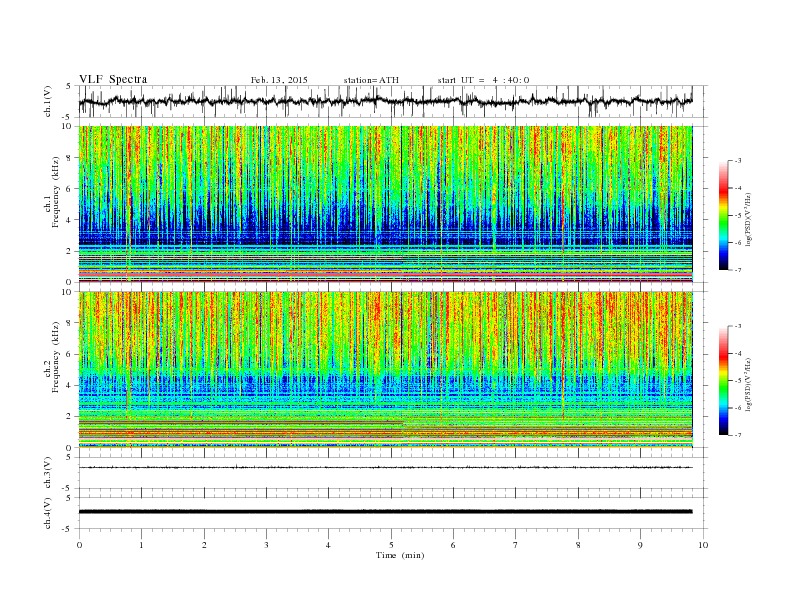Click the ch.2 spectrogram color scale bar

point(723,380)
